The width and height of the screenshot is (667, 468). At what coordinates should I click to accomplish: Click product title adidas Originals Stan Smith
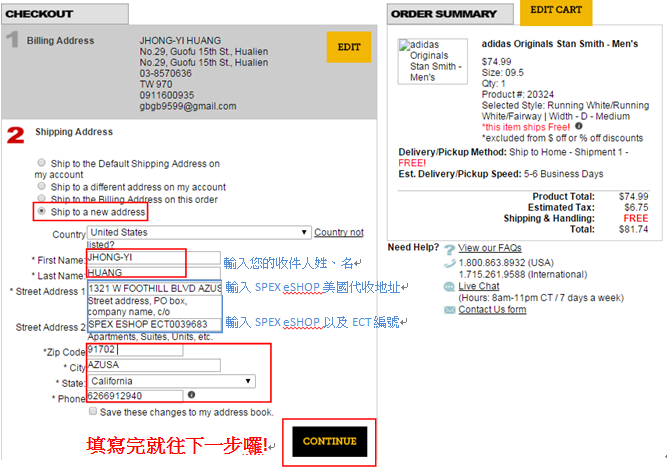pos(560,43)
